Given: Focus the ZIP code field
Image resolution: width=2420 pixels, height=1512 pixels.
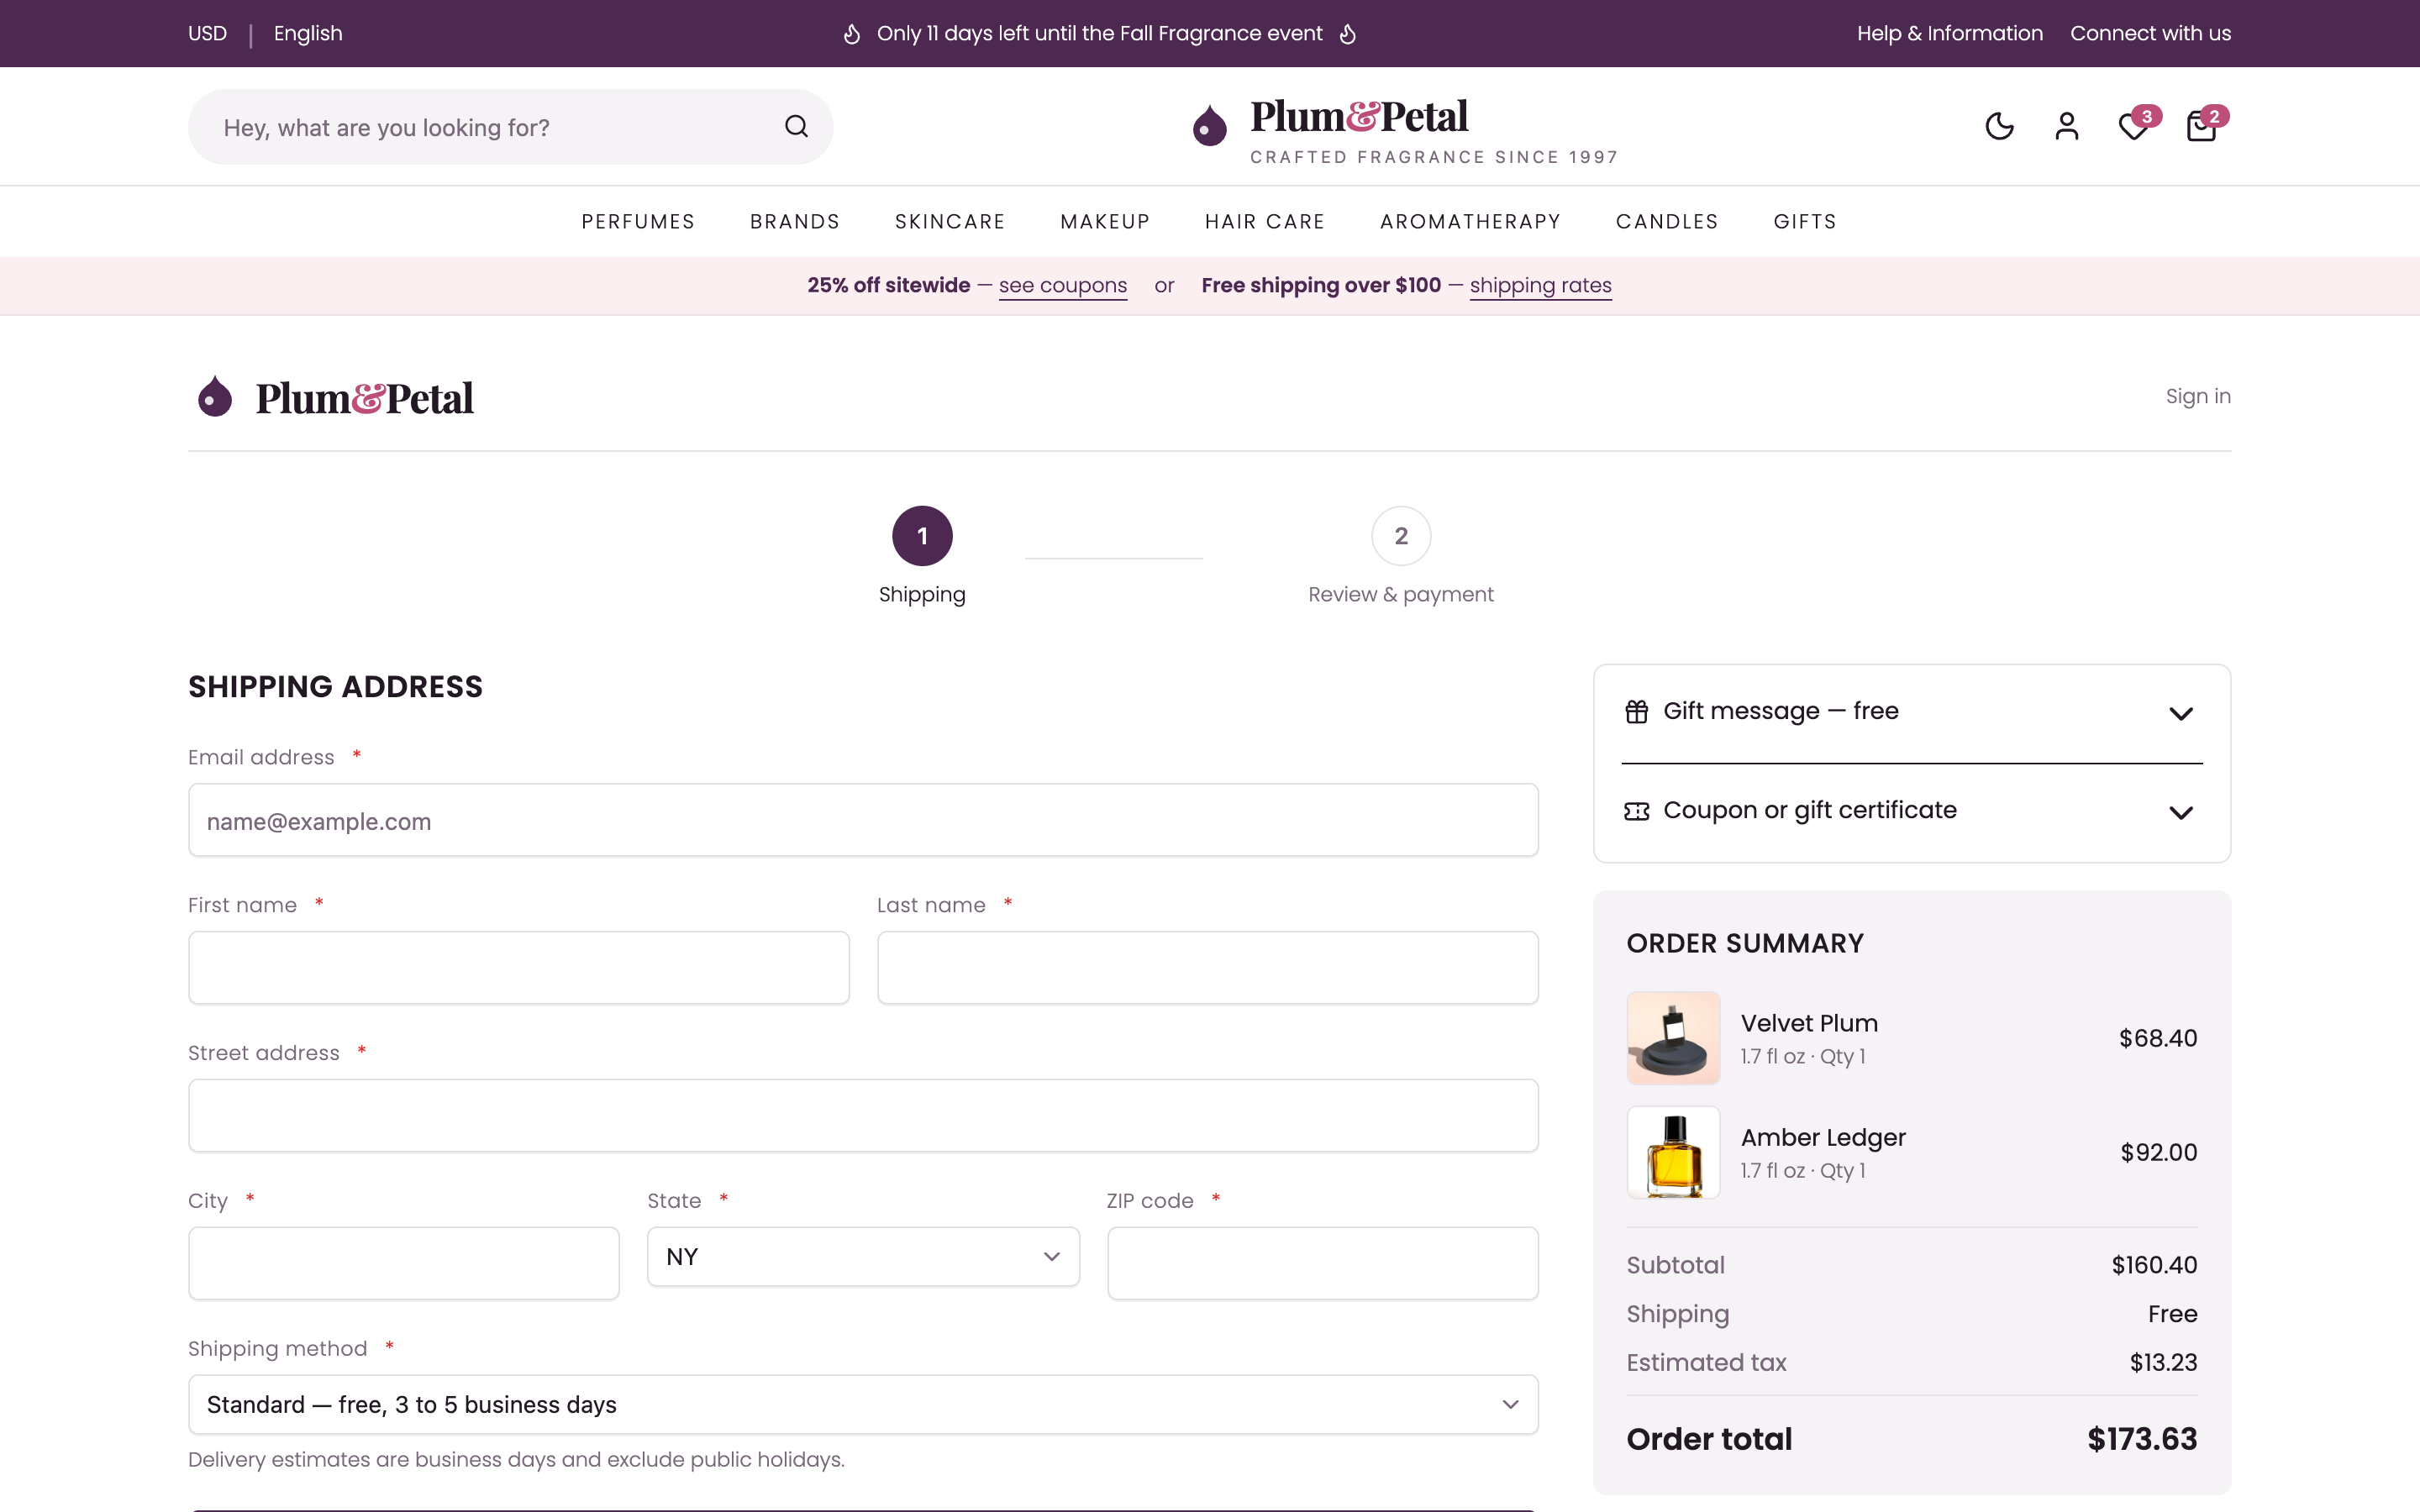Looking at the screenshot, I should pyautogui.click(x=1322, y=1263).
